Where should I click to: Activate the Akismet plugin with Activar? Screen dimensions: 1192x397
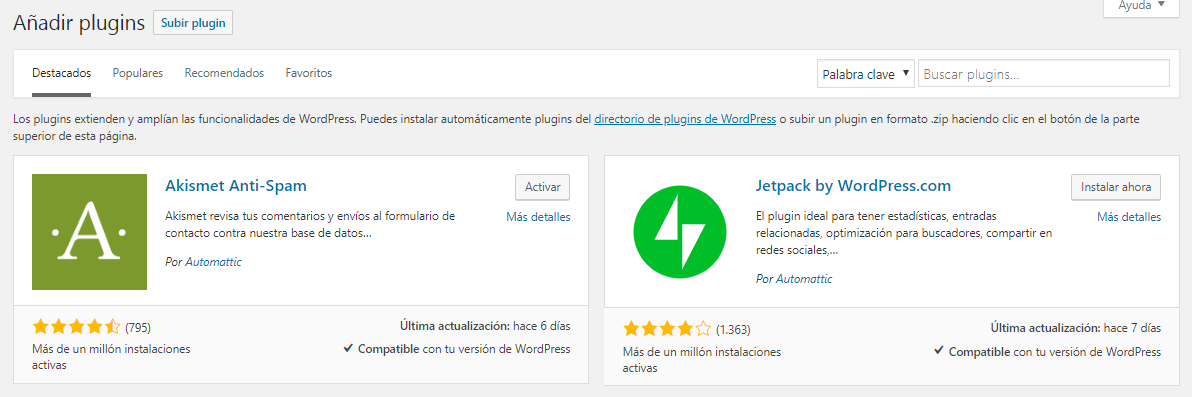click(543, 187)
